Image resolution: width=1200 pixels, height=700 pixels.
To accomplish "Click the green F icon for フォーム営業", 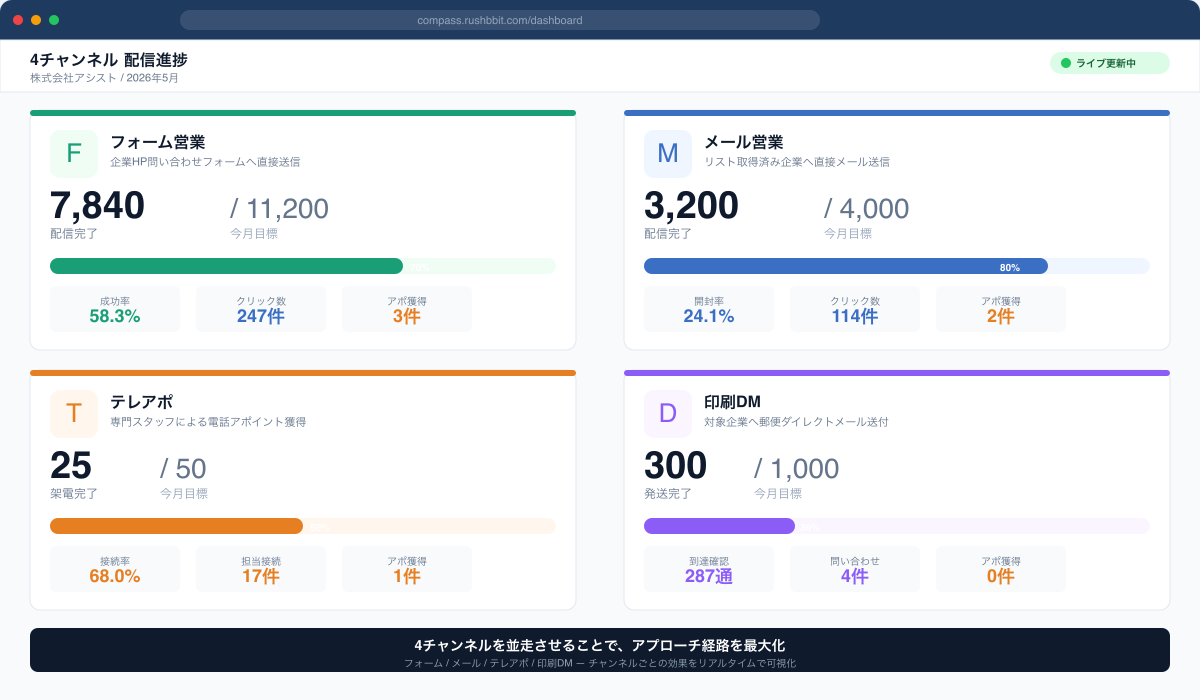I will point(74,154).
